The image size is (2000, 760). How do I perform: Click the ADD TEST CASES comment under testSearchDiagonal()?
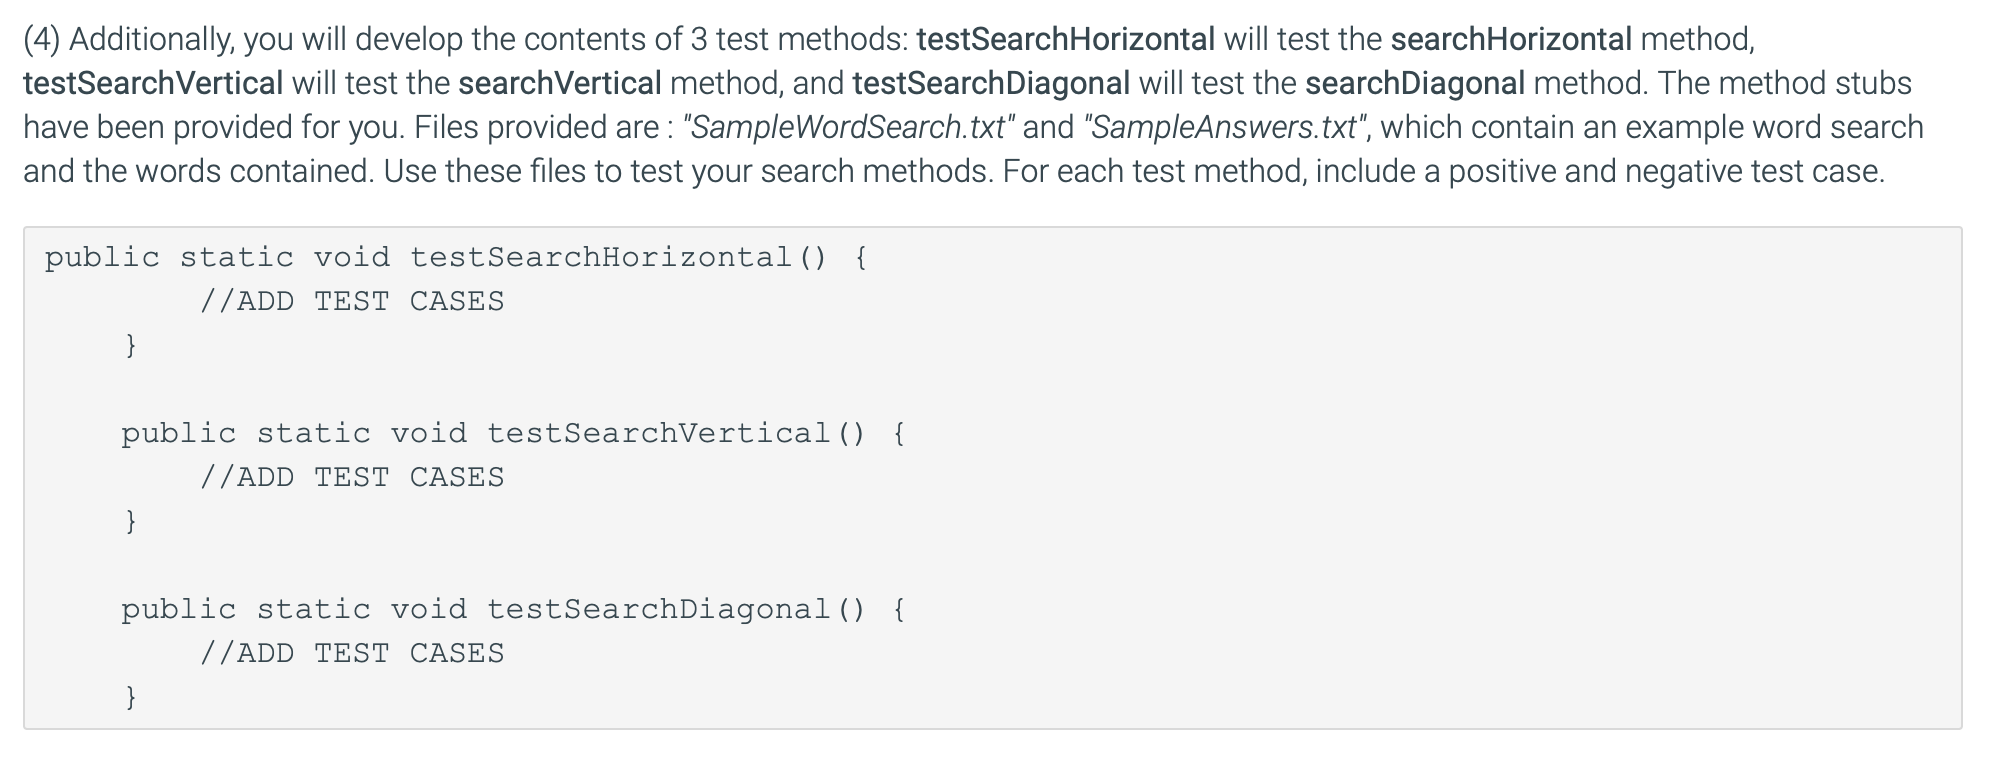[x=352, y=653]
